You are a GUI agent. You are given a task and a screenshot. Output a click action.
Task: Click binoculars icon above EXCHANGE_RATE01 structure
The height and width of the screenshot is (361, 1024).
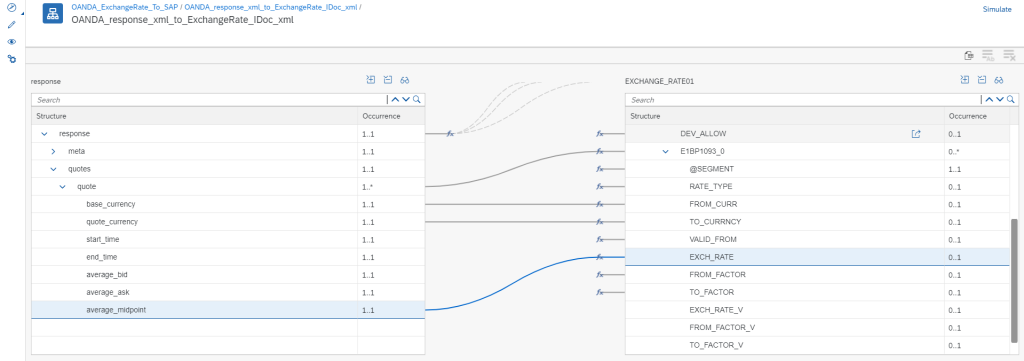pyautogui.click(x=999, y=80)
